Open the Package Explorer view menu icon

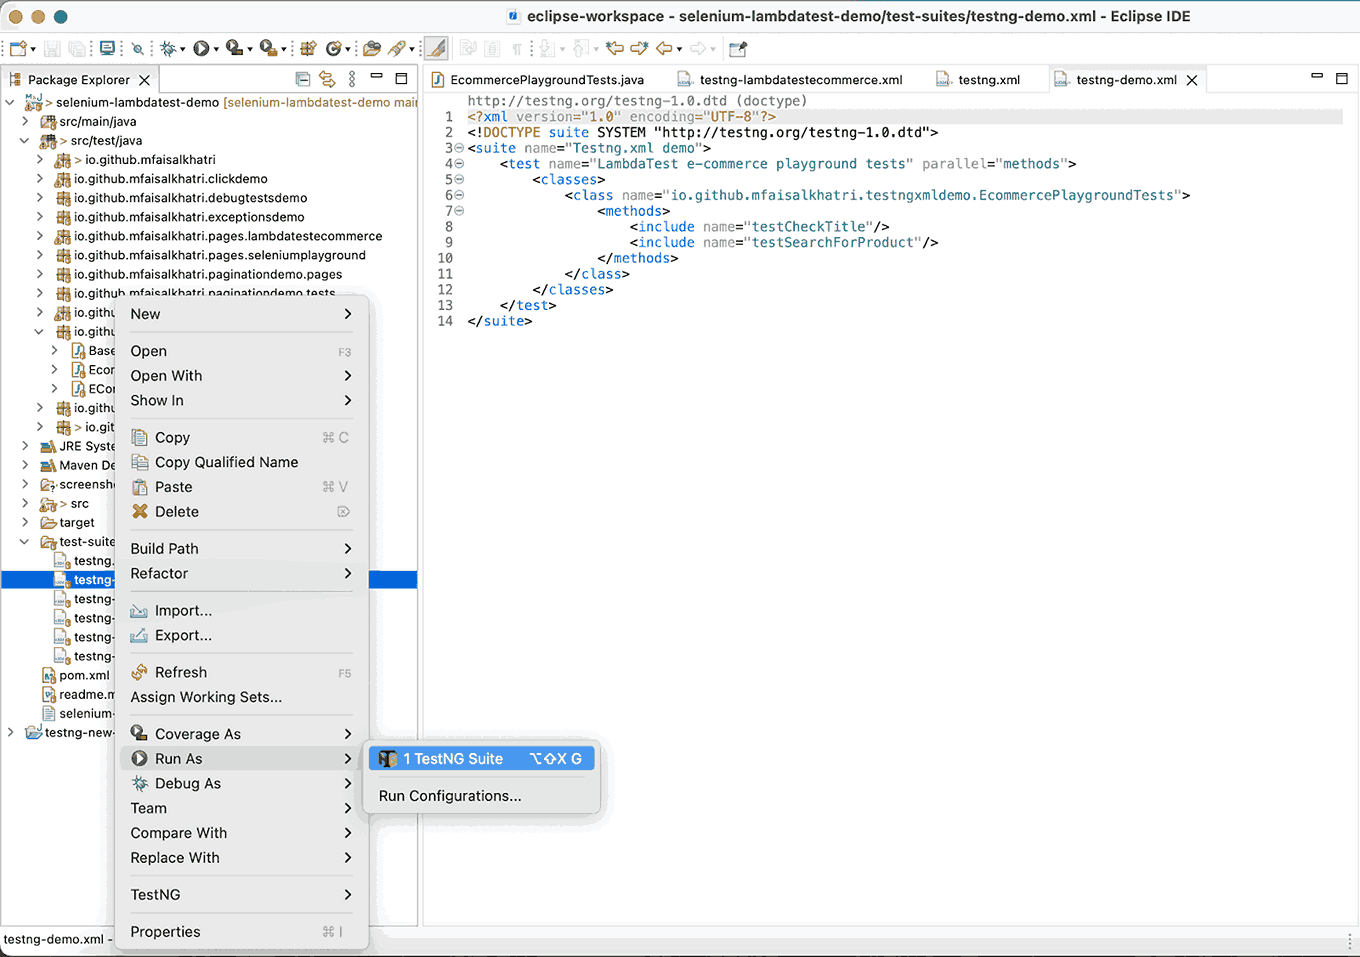tap(352, 79)
